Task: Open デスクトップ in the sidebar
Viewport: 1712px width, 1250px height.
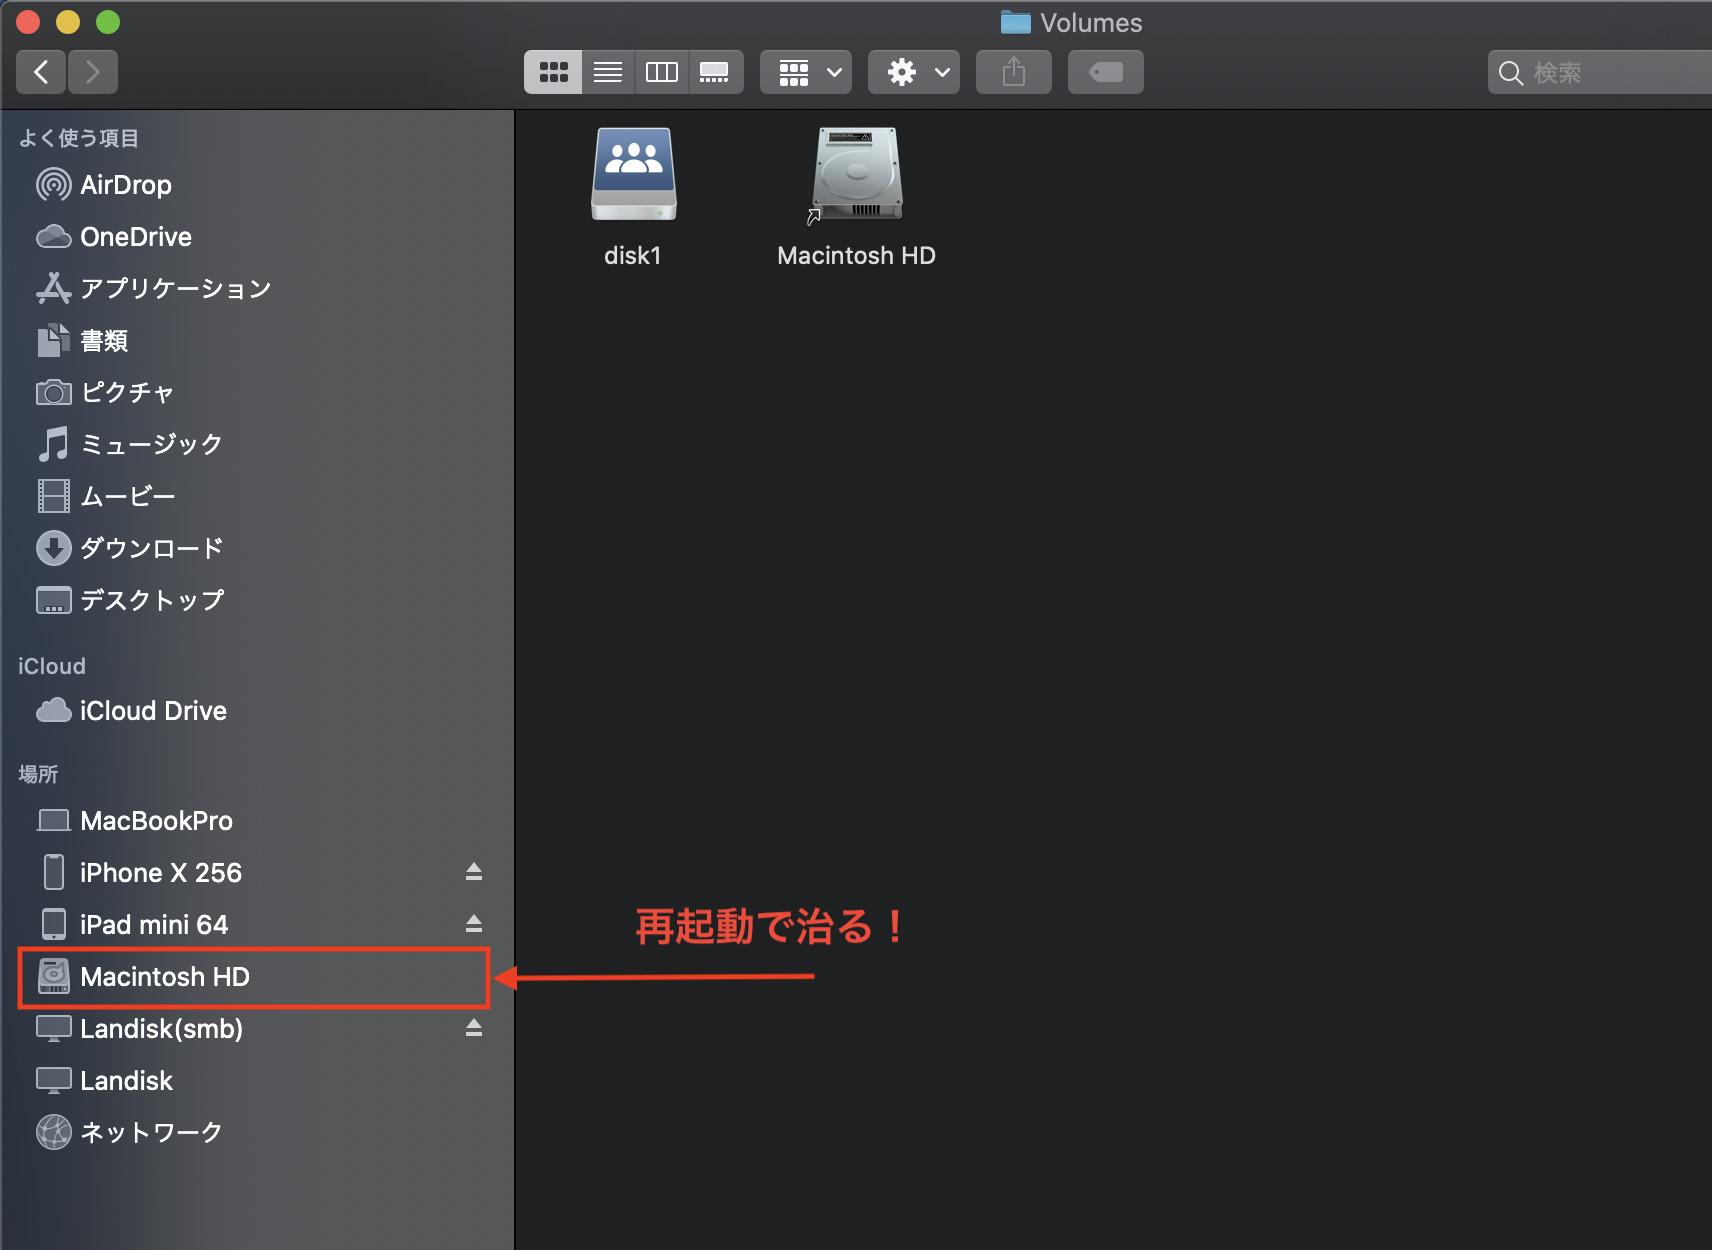Action: [258, 600]
